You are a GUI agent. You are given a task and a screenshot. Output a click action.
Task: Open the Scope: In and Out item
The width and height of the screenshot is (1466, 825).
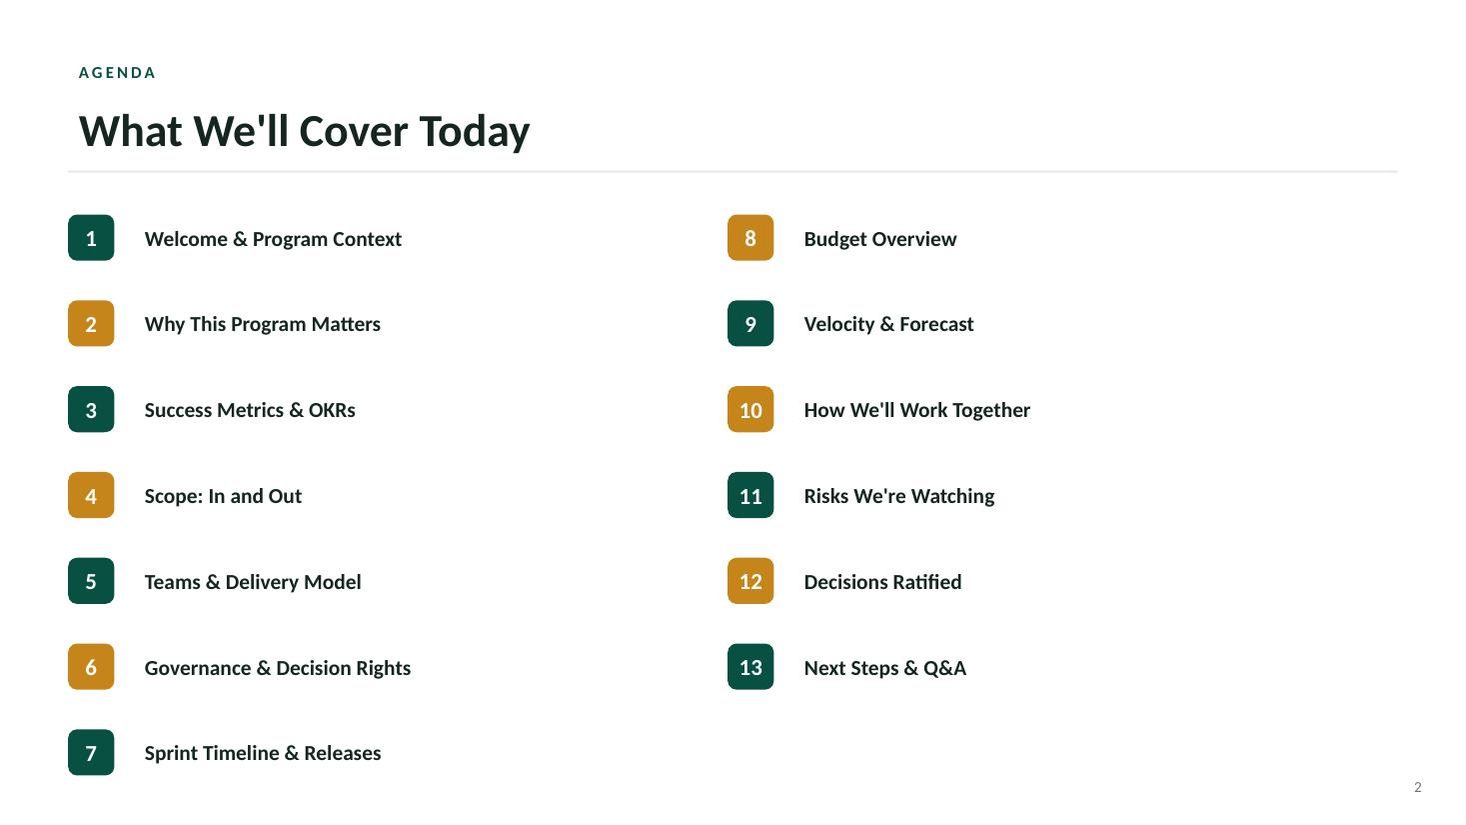pyautogui.click(x=223, y=496)
